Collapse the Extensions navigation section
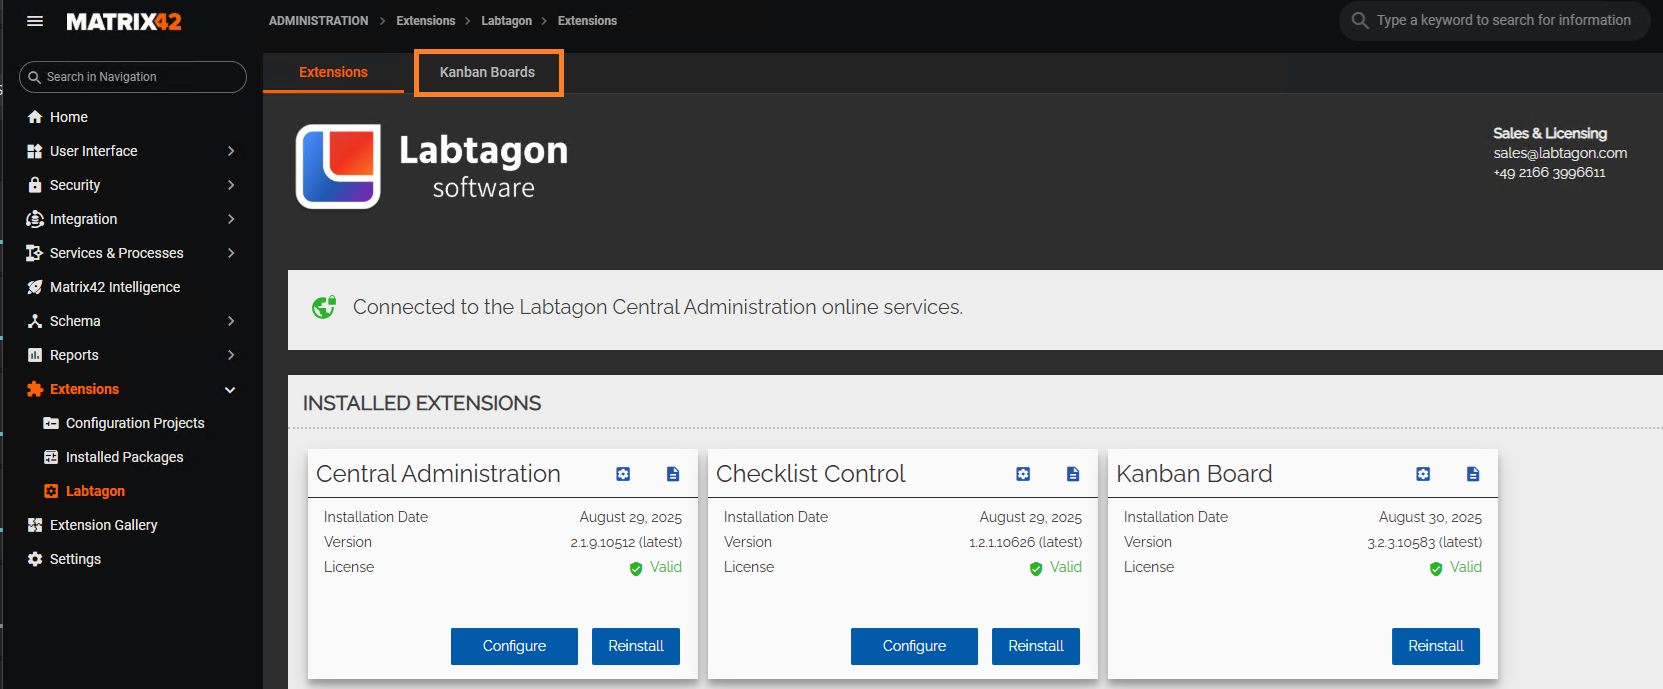The height and width of the screenshot is (689, 1663). tap(231, 390)
